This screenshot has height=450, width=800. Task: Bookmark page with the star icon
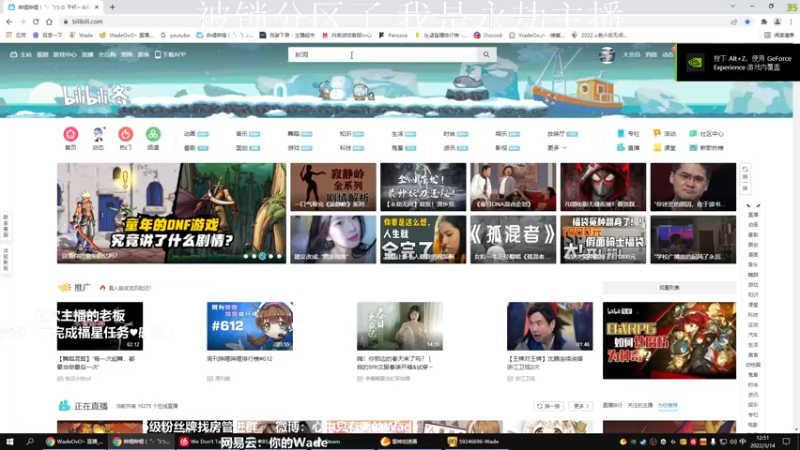point(747,21)
